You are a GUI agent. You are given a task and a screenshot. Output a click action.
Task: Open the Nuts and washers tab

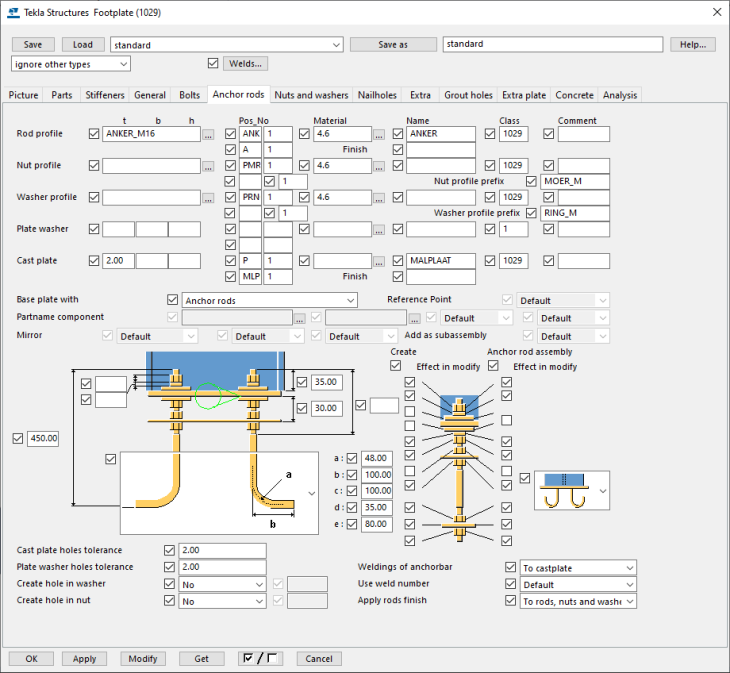[x=311, y=95]
